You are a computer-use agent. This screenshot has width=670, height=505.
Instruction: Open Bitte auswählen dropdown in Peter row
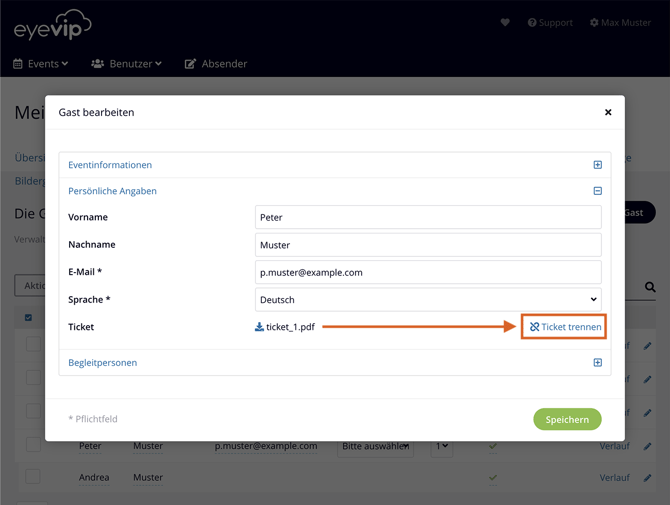coord(375,446)
